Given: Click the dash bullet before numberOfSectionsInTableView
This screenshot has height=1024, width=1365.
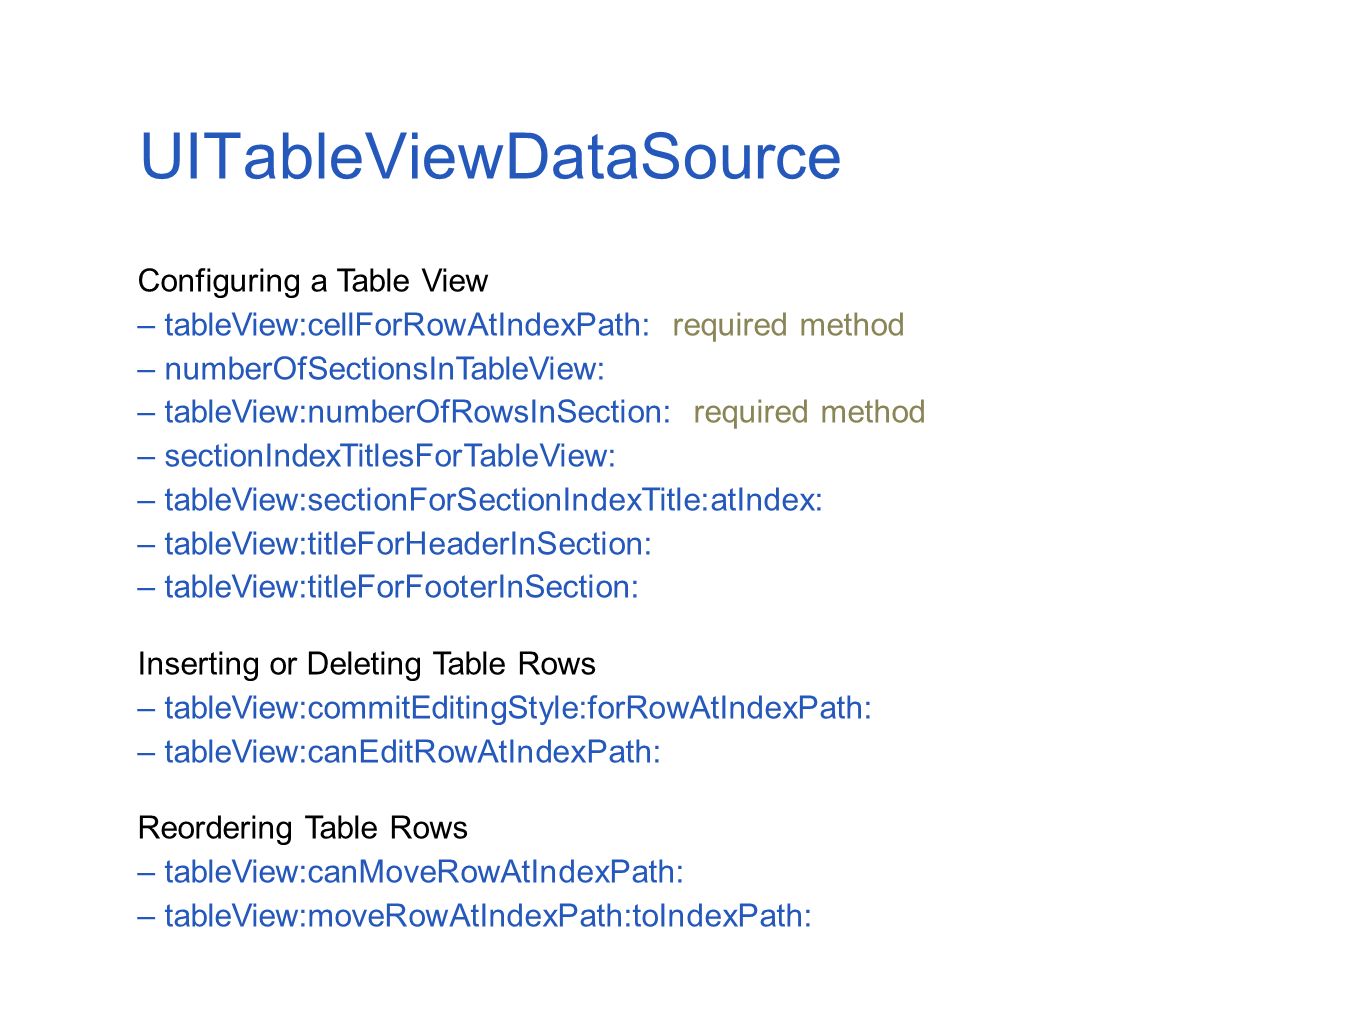Looking at the screenshot, I should [147, 369].
